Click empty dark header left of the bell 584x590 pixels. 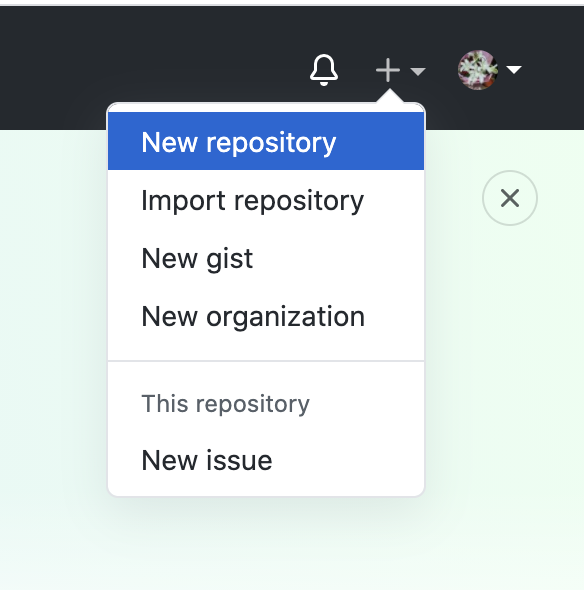coord(151,56)
